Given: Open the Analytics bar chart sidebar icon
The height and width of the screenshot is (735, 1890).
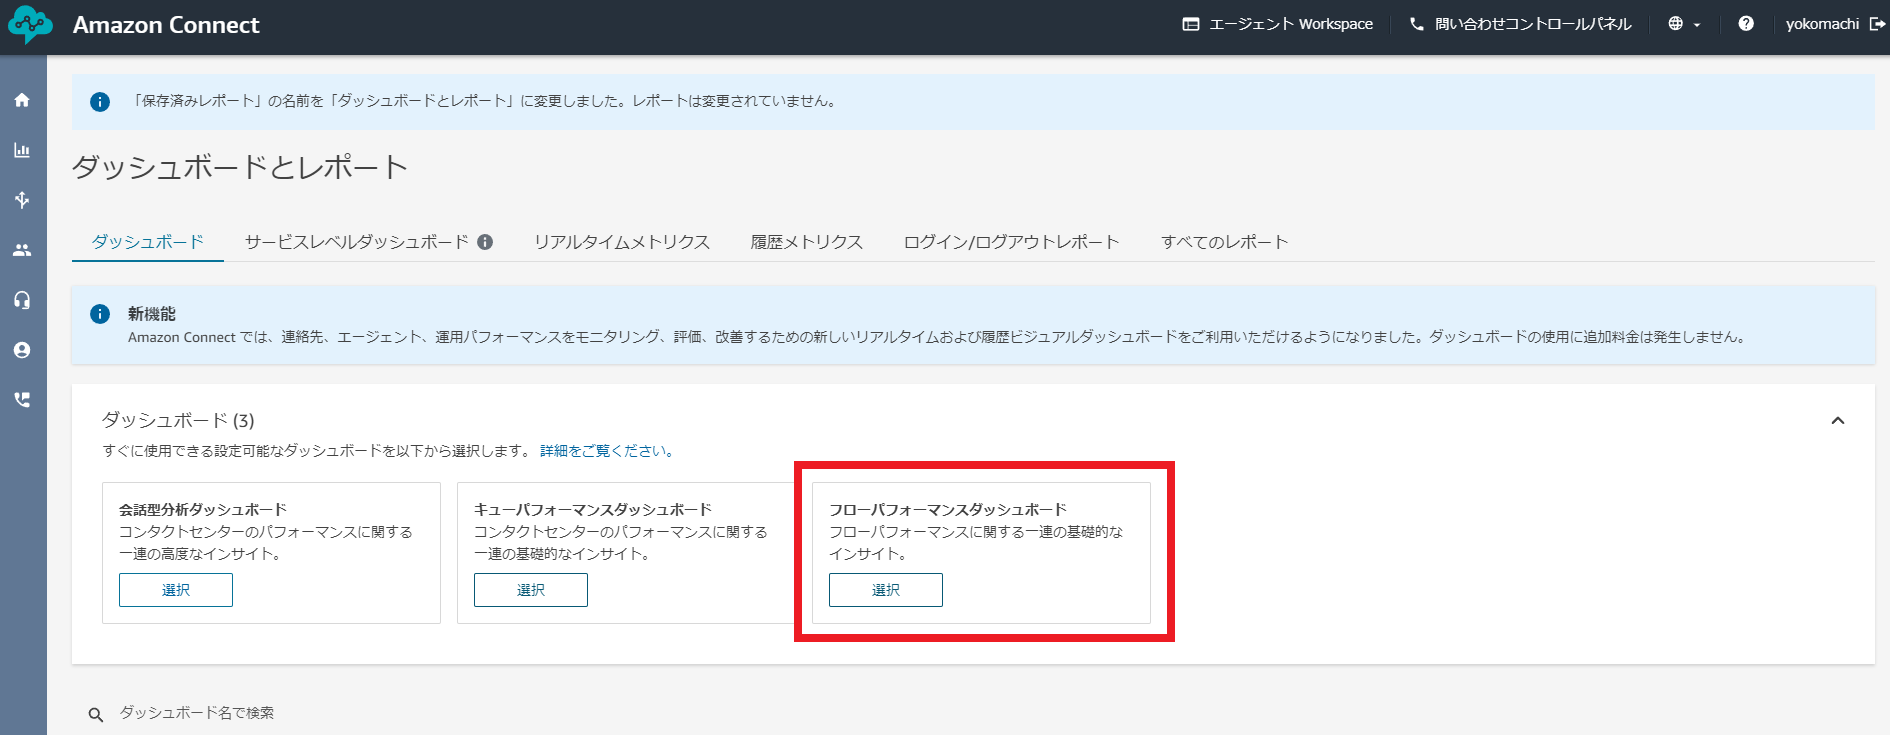Looking at the screenshot, I should click(22, 150).
